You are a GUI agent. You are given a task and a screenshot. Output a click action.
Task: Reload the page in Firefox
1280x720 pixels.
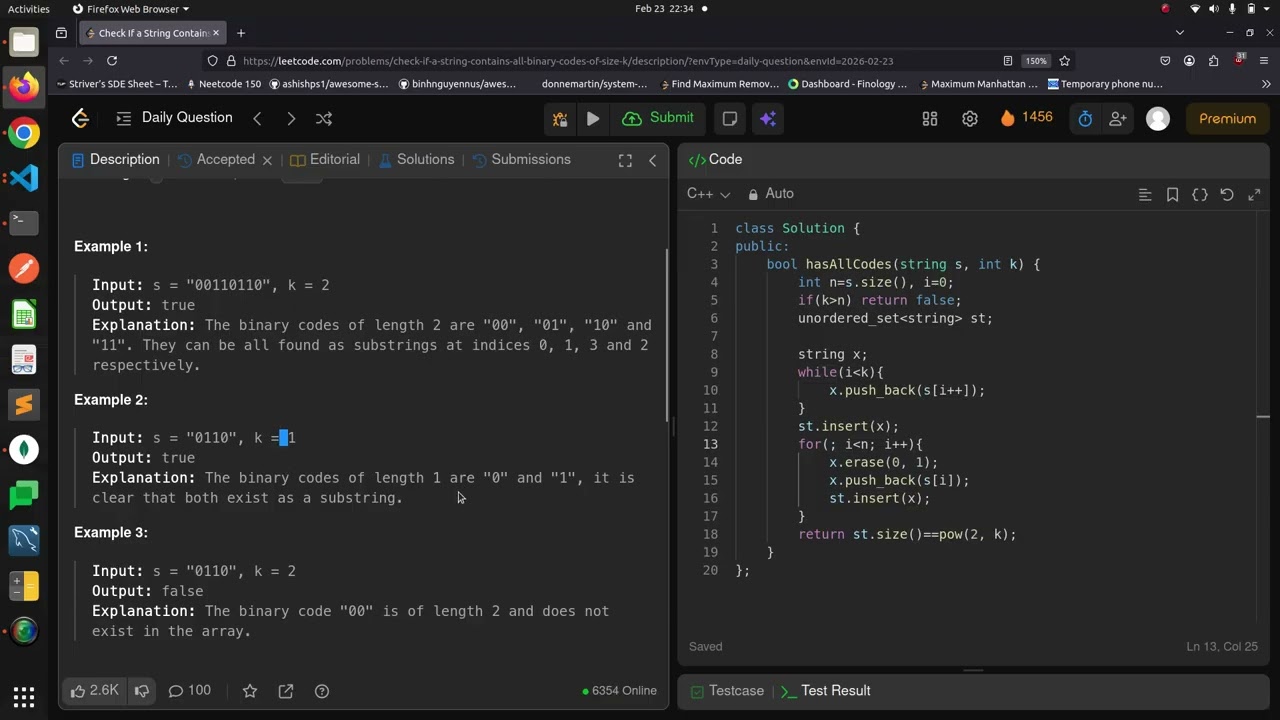pos(112,61)
